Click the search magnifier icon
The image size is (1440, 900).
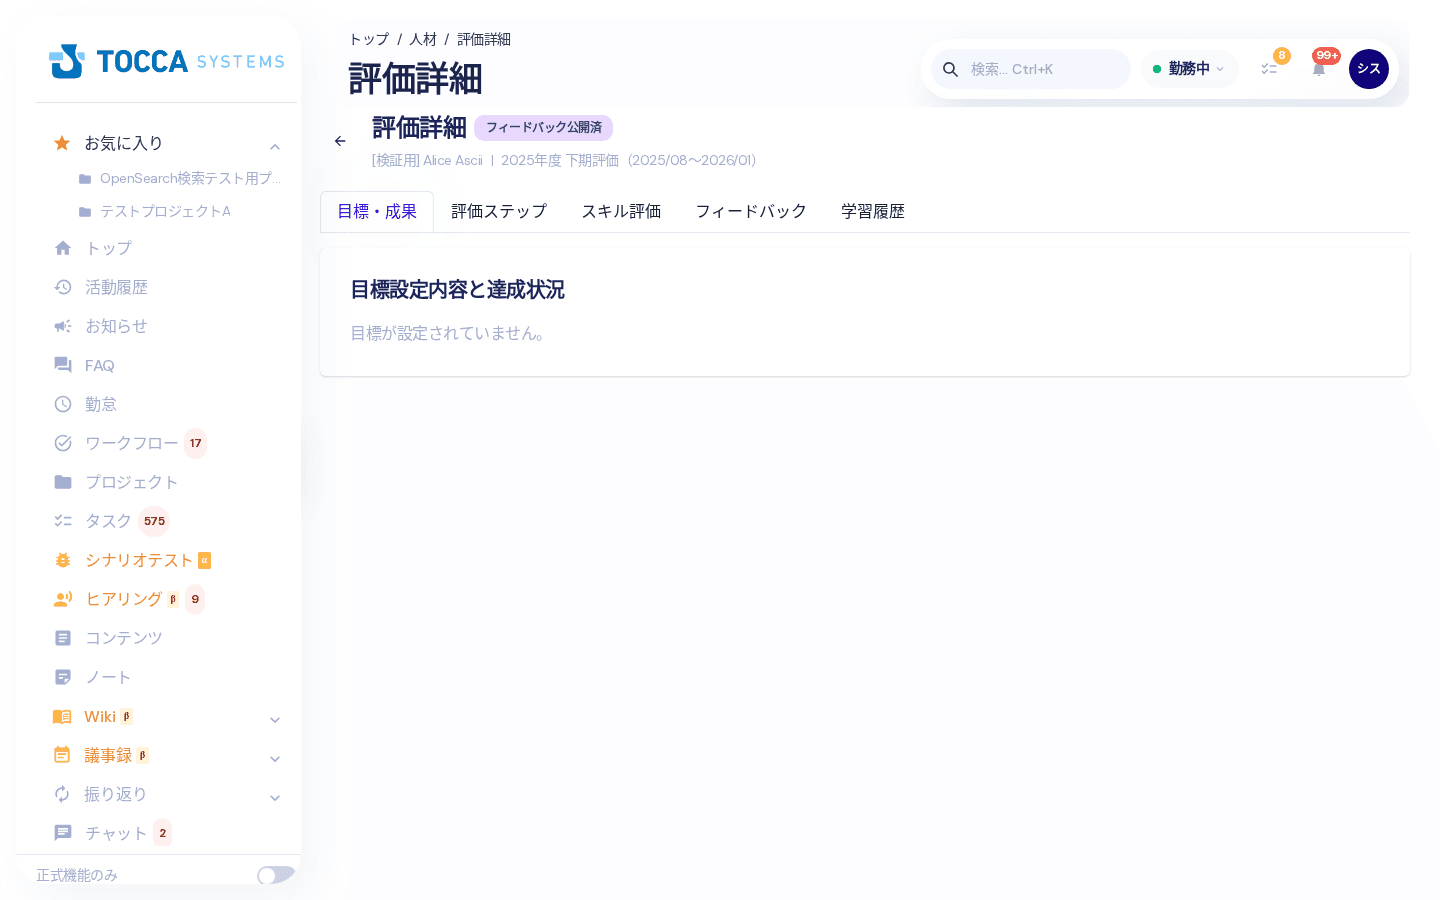point(951,69)
